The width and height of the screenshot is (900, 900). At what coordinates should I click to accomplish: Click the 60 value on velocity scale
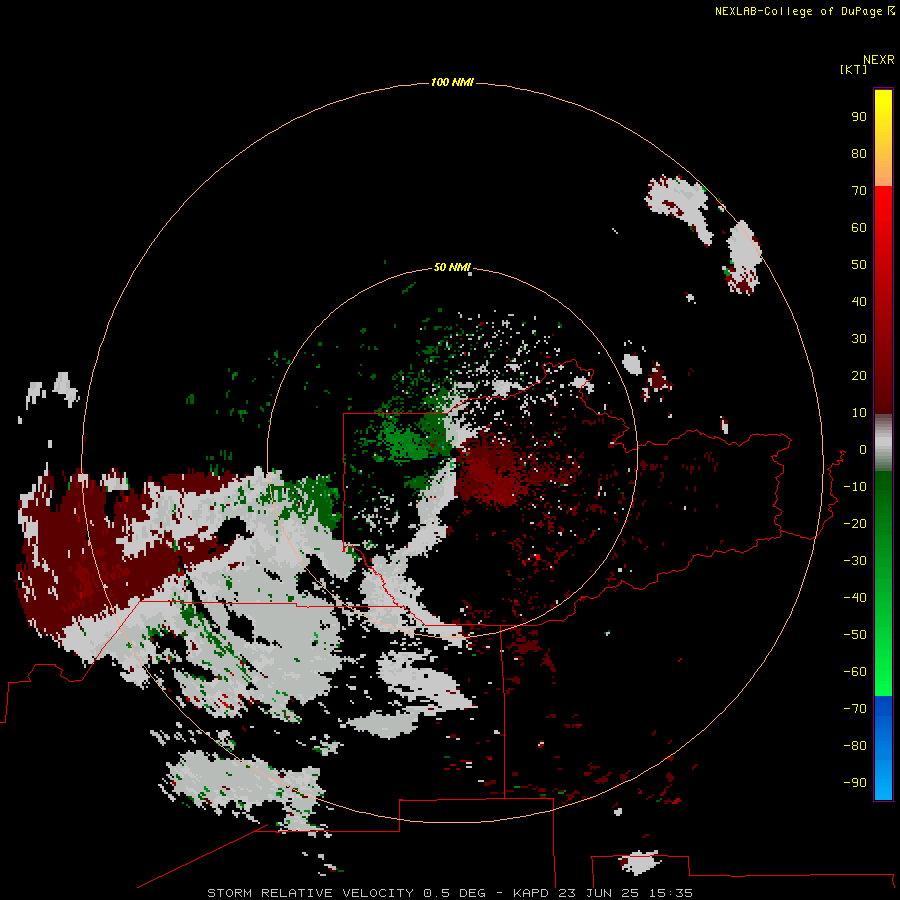(859, 227)
